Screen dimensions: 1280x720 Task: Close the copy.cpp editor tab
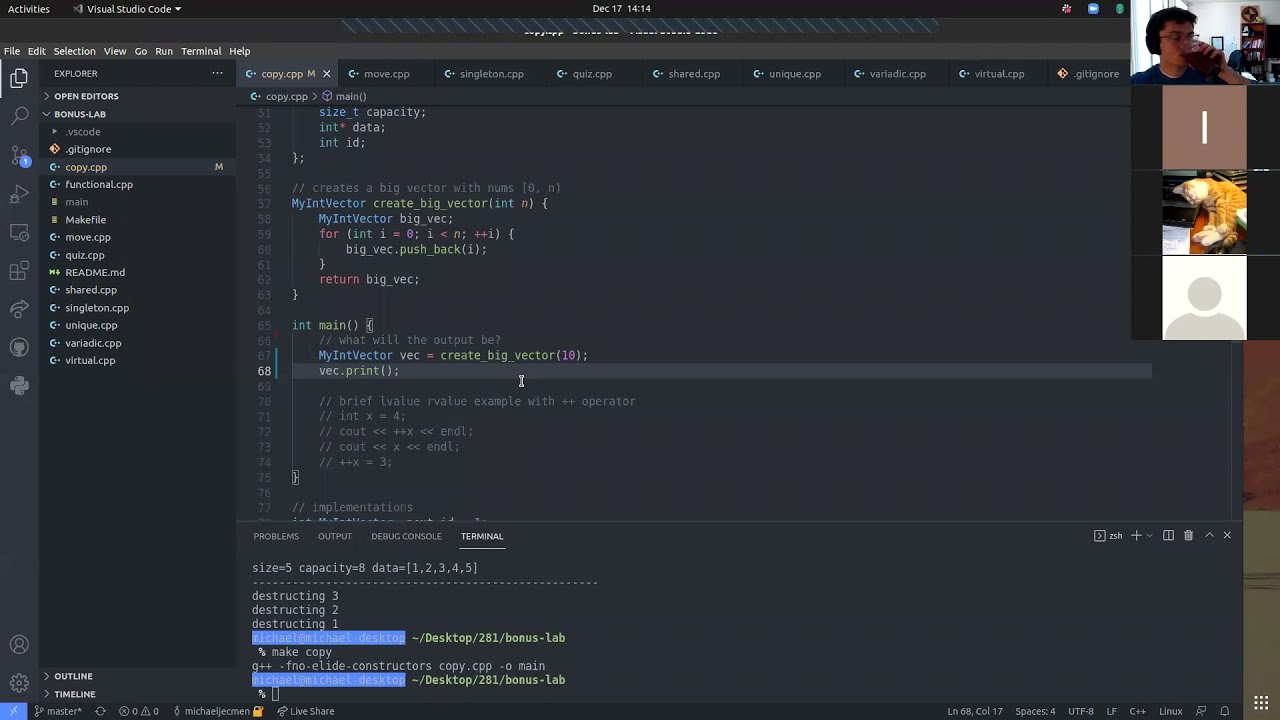(x=326, y=74)
